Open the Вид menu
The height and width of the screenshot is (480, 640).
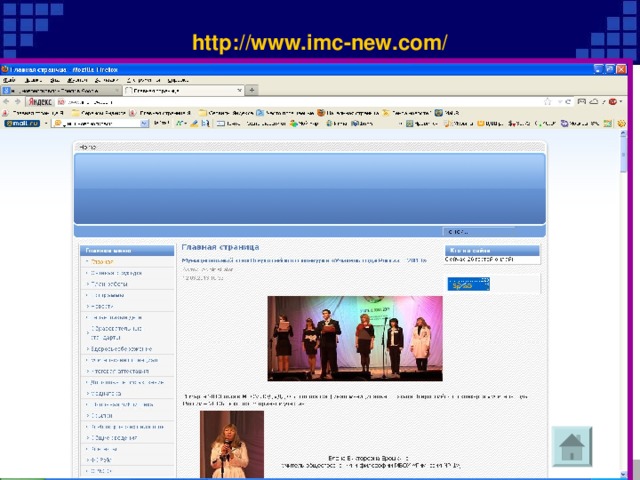[x=55, y=80]
